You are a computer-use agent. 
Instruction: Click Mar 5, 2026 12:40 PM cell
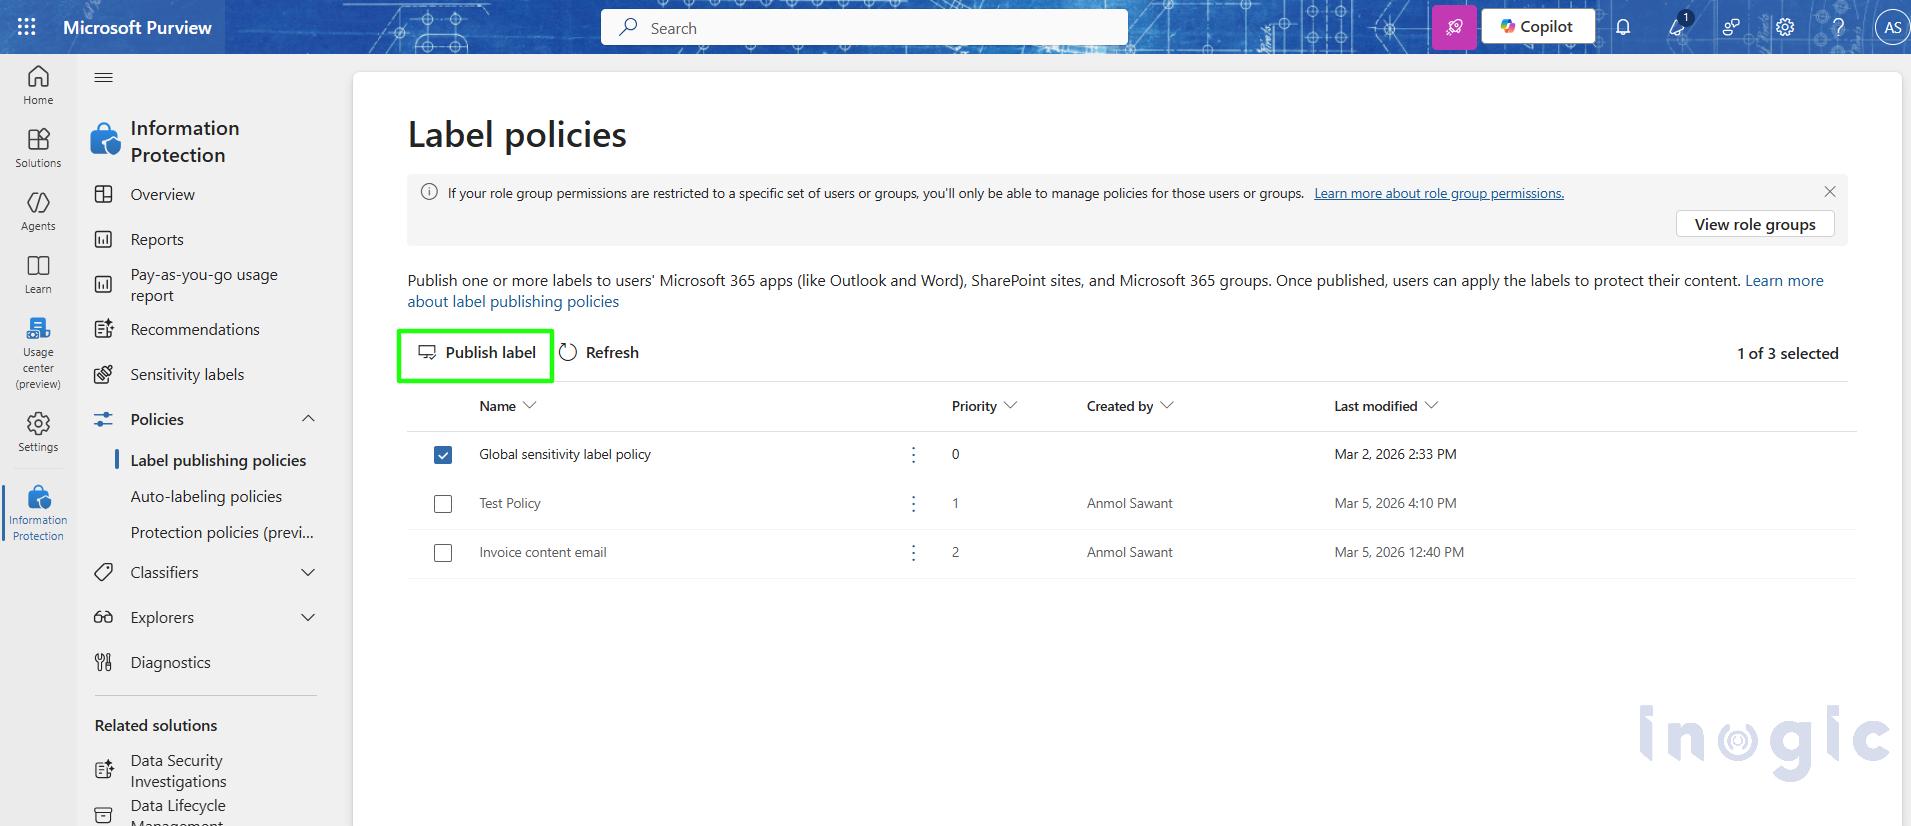click(x=1399, y=552)
